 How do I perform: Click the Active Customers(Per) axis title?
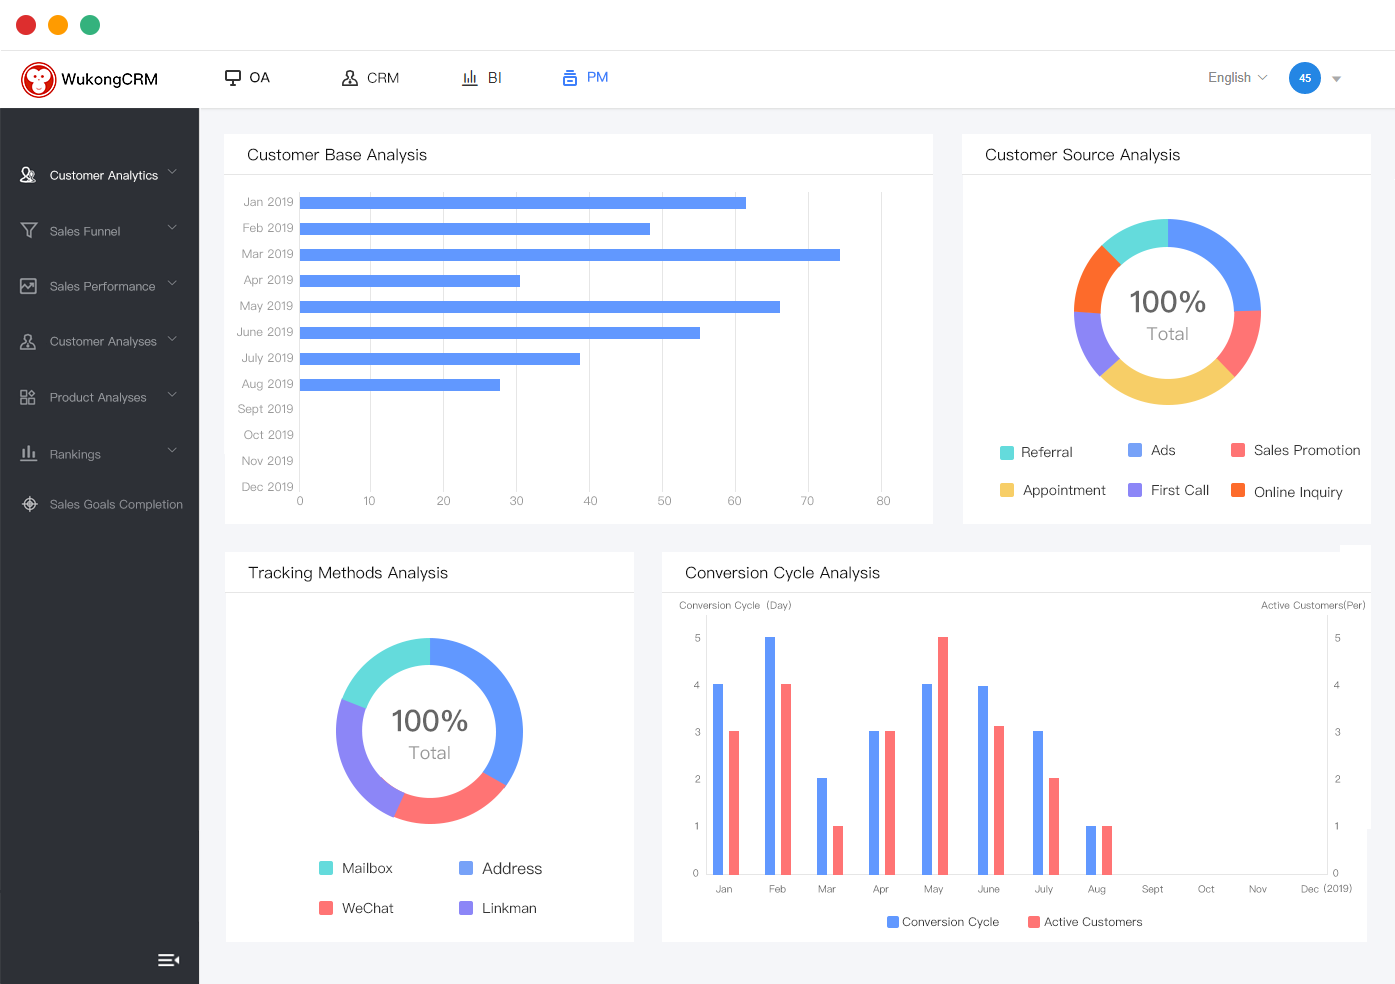(x=1313, y=605)
